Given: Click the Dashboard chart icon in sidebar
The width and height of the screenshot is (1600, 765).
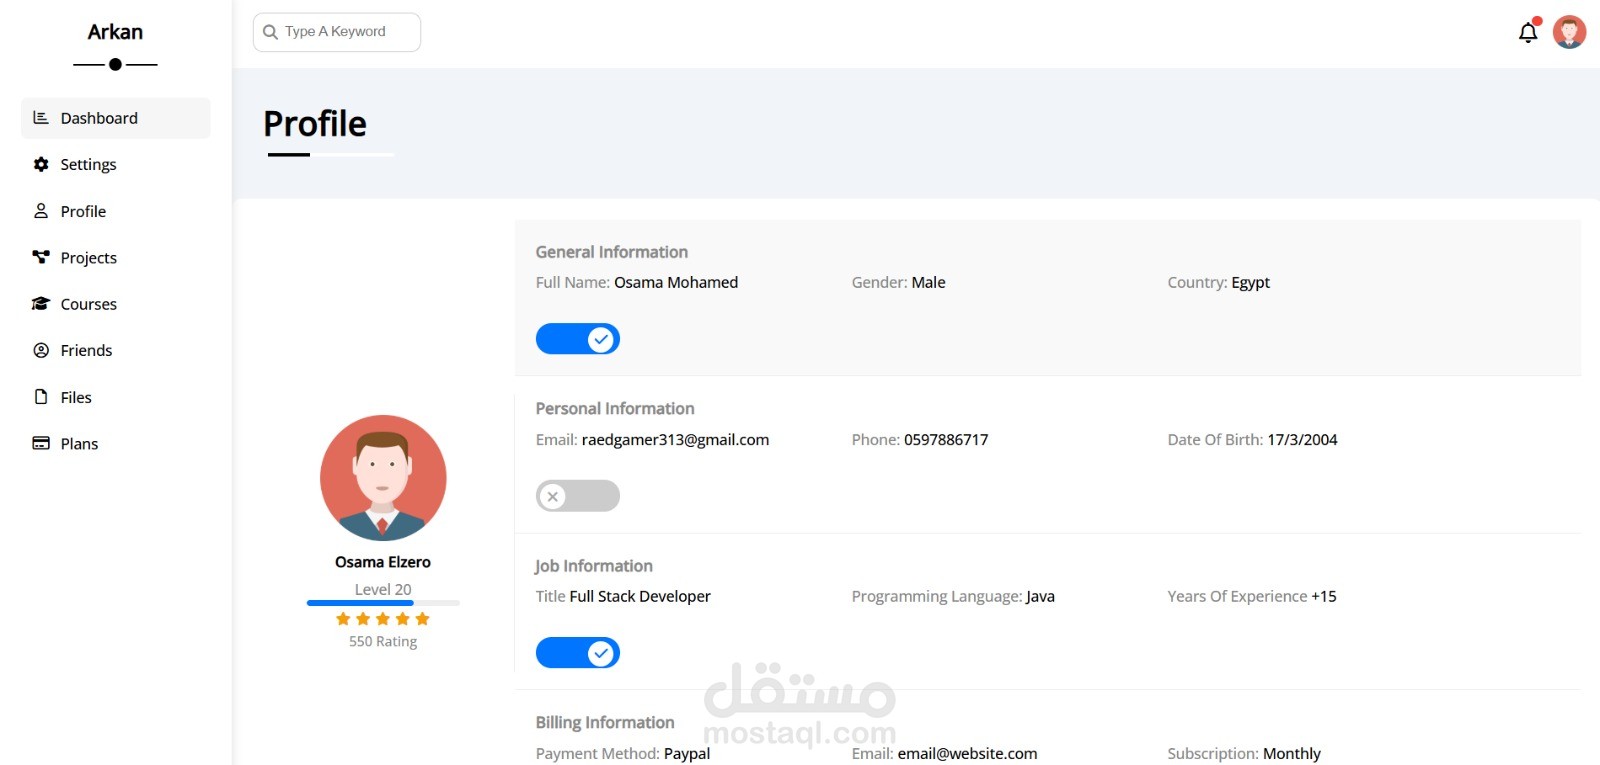Looking at the screenshot, I should click(x=41, y=118).
